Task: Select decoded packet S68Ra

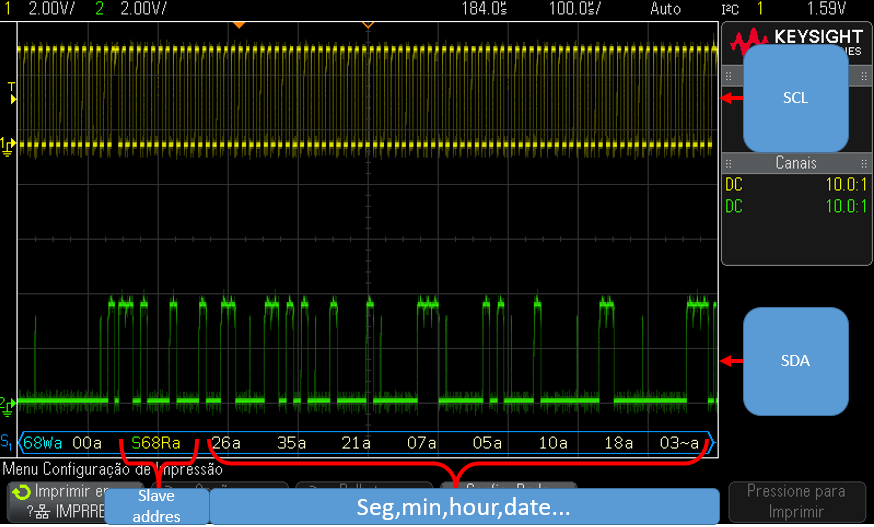Action: (x=156, y=443)
